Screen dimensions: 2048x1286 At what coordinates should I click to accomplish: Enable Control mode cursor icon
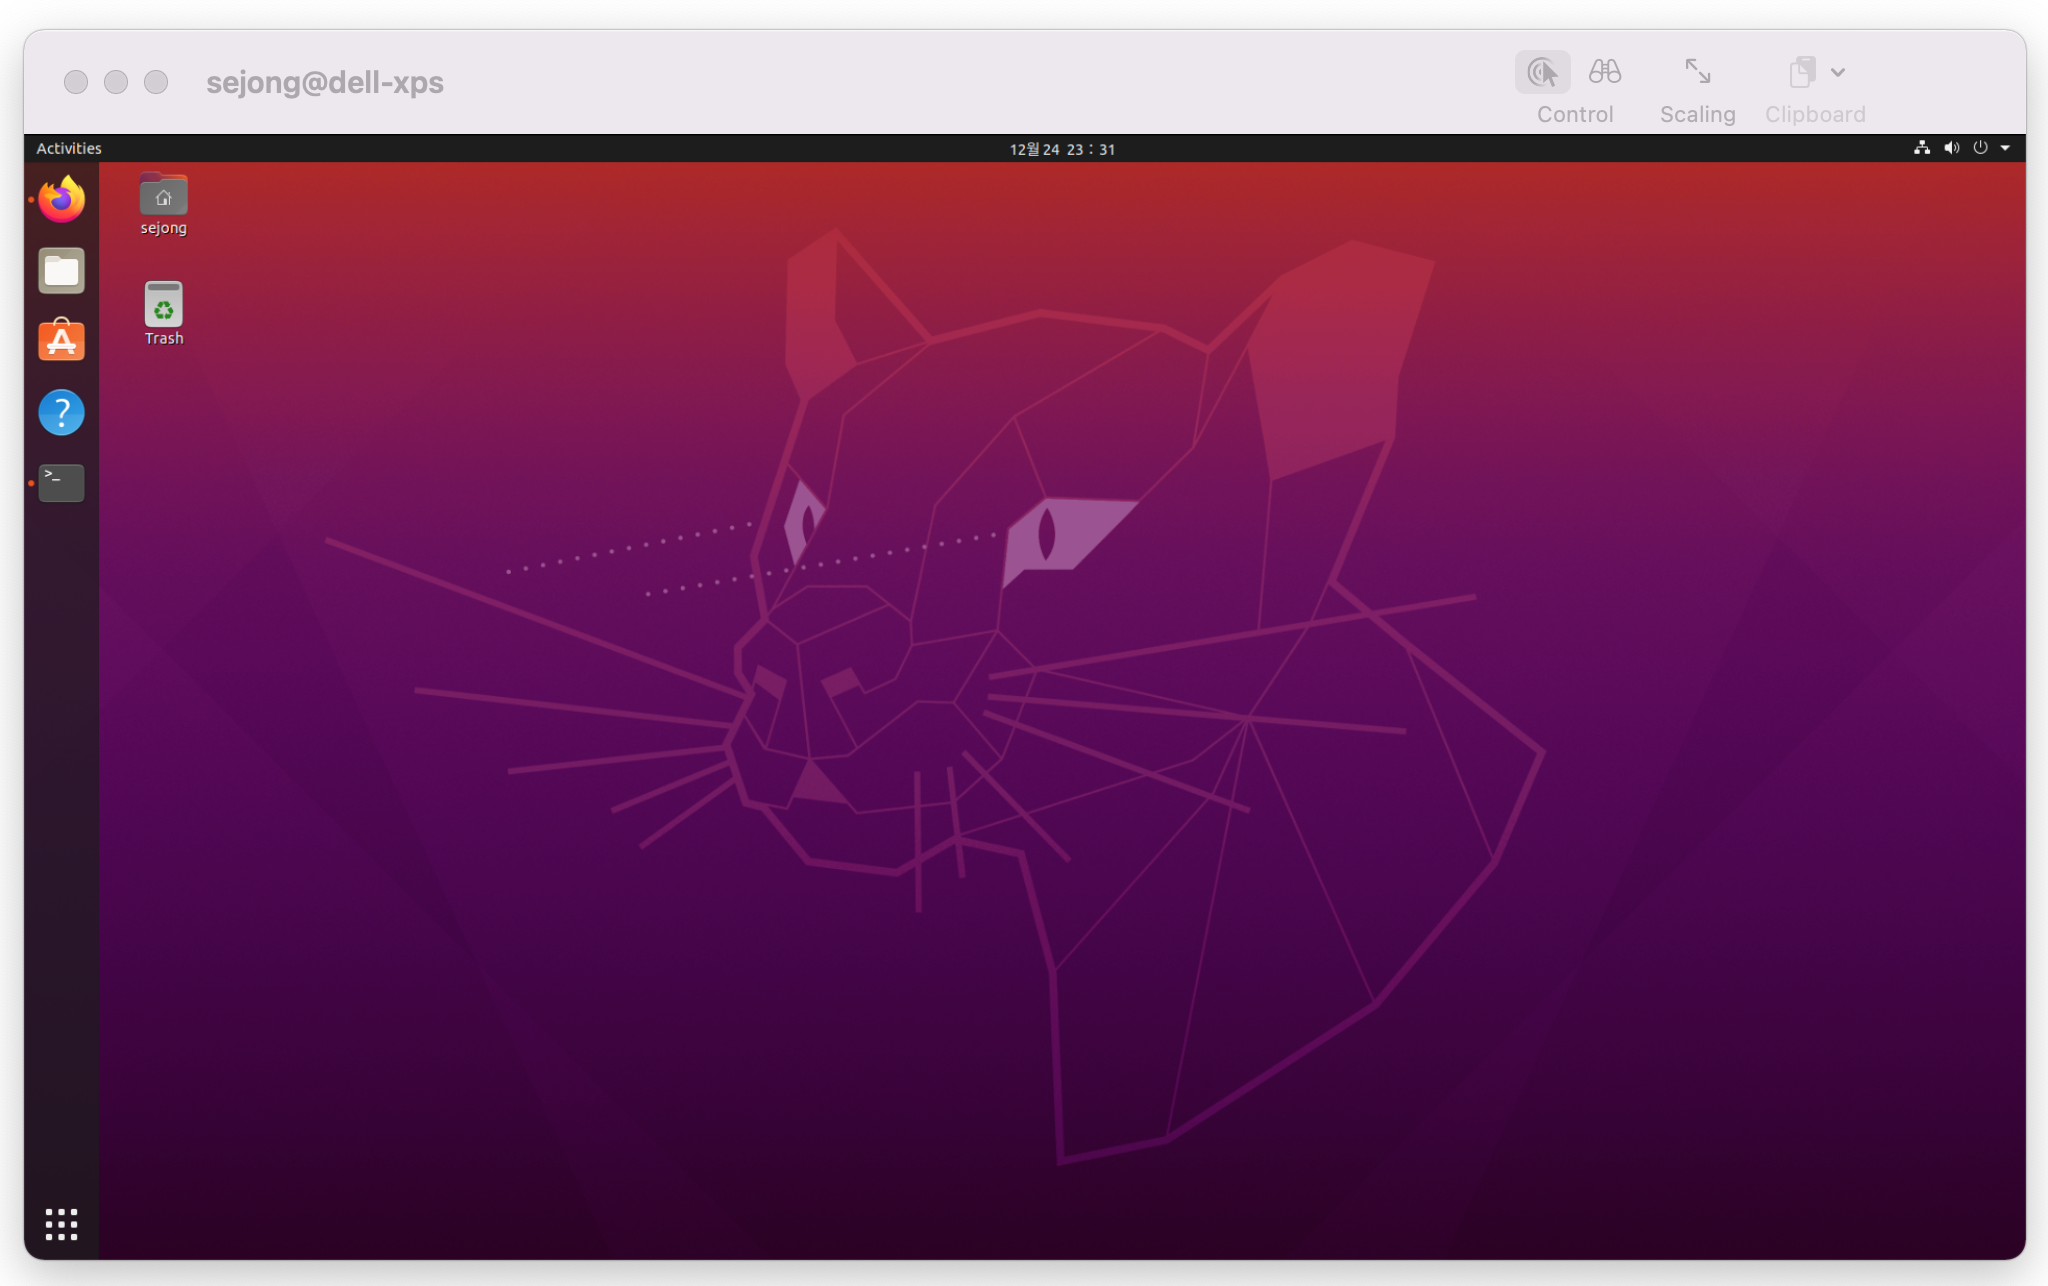pos(1542,72)
